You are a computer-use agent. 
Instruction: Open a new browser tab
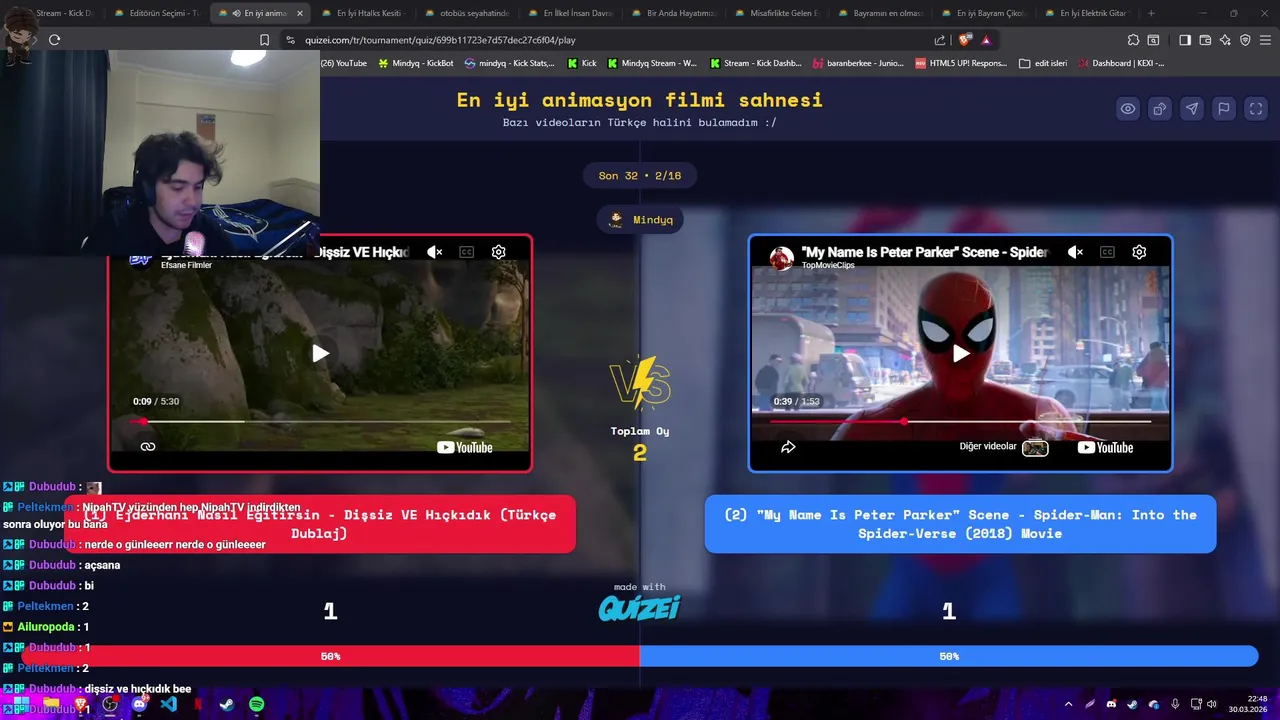pyautogui.click(x=1151, y=13)
